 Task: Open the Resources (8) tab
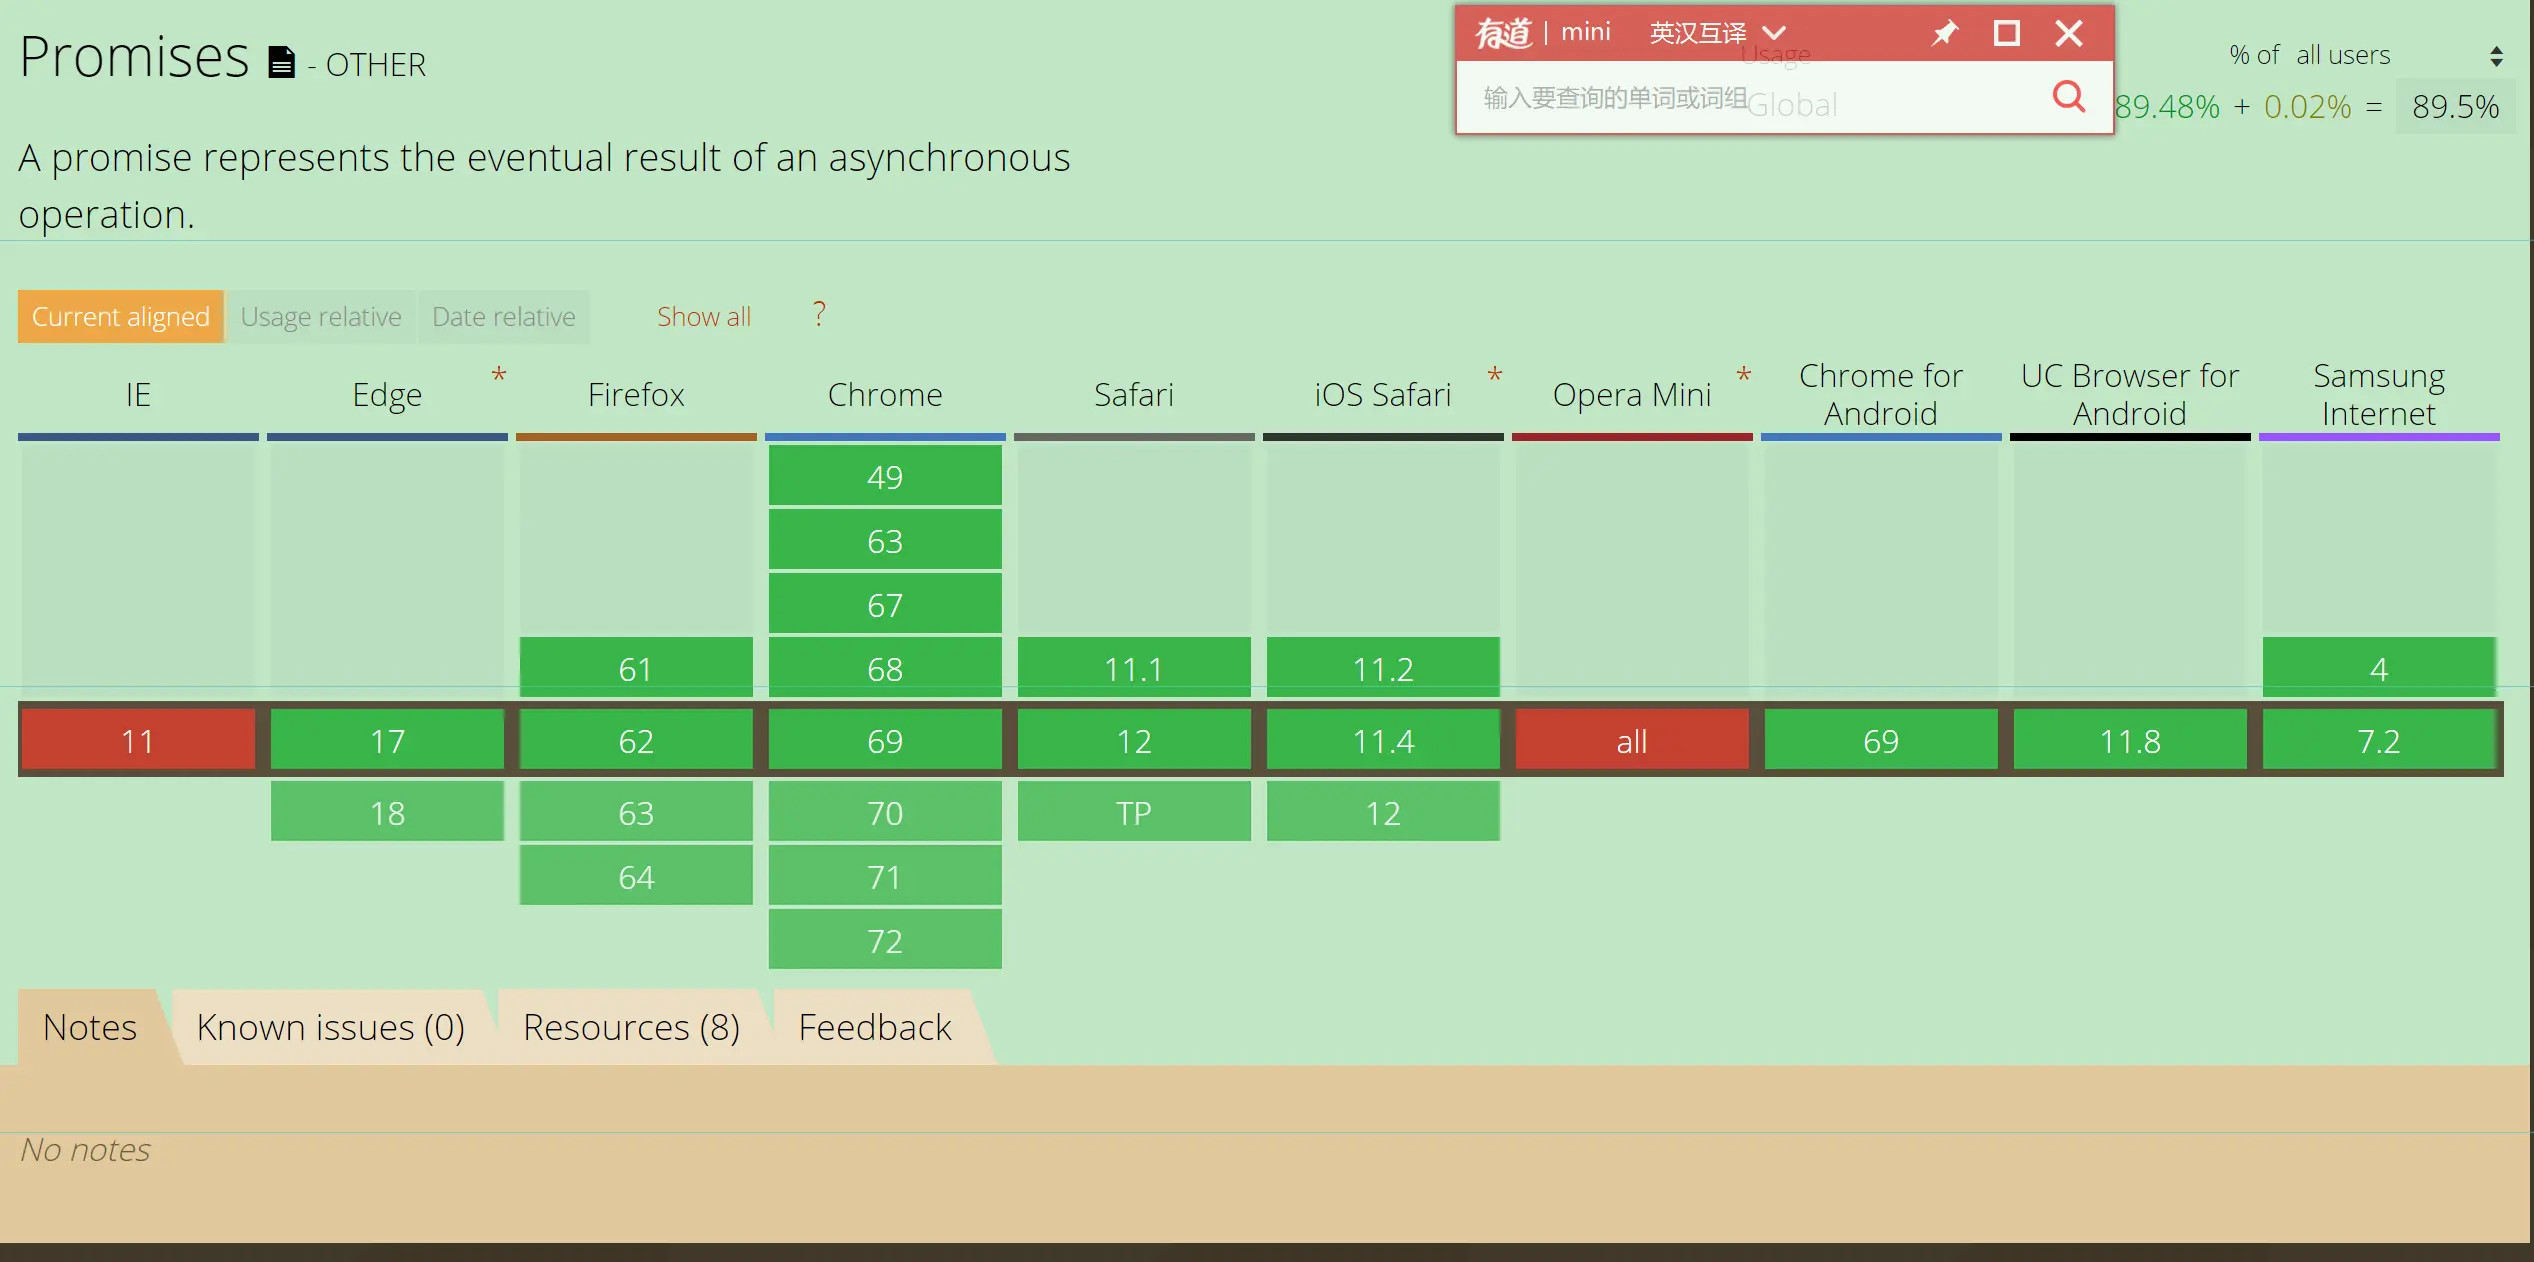tap(632, 1027)
